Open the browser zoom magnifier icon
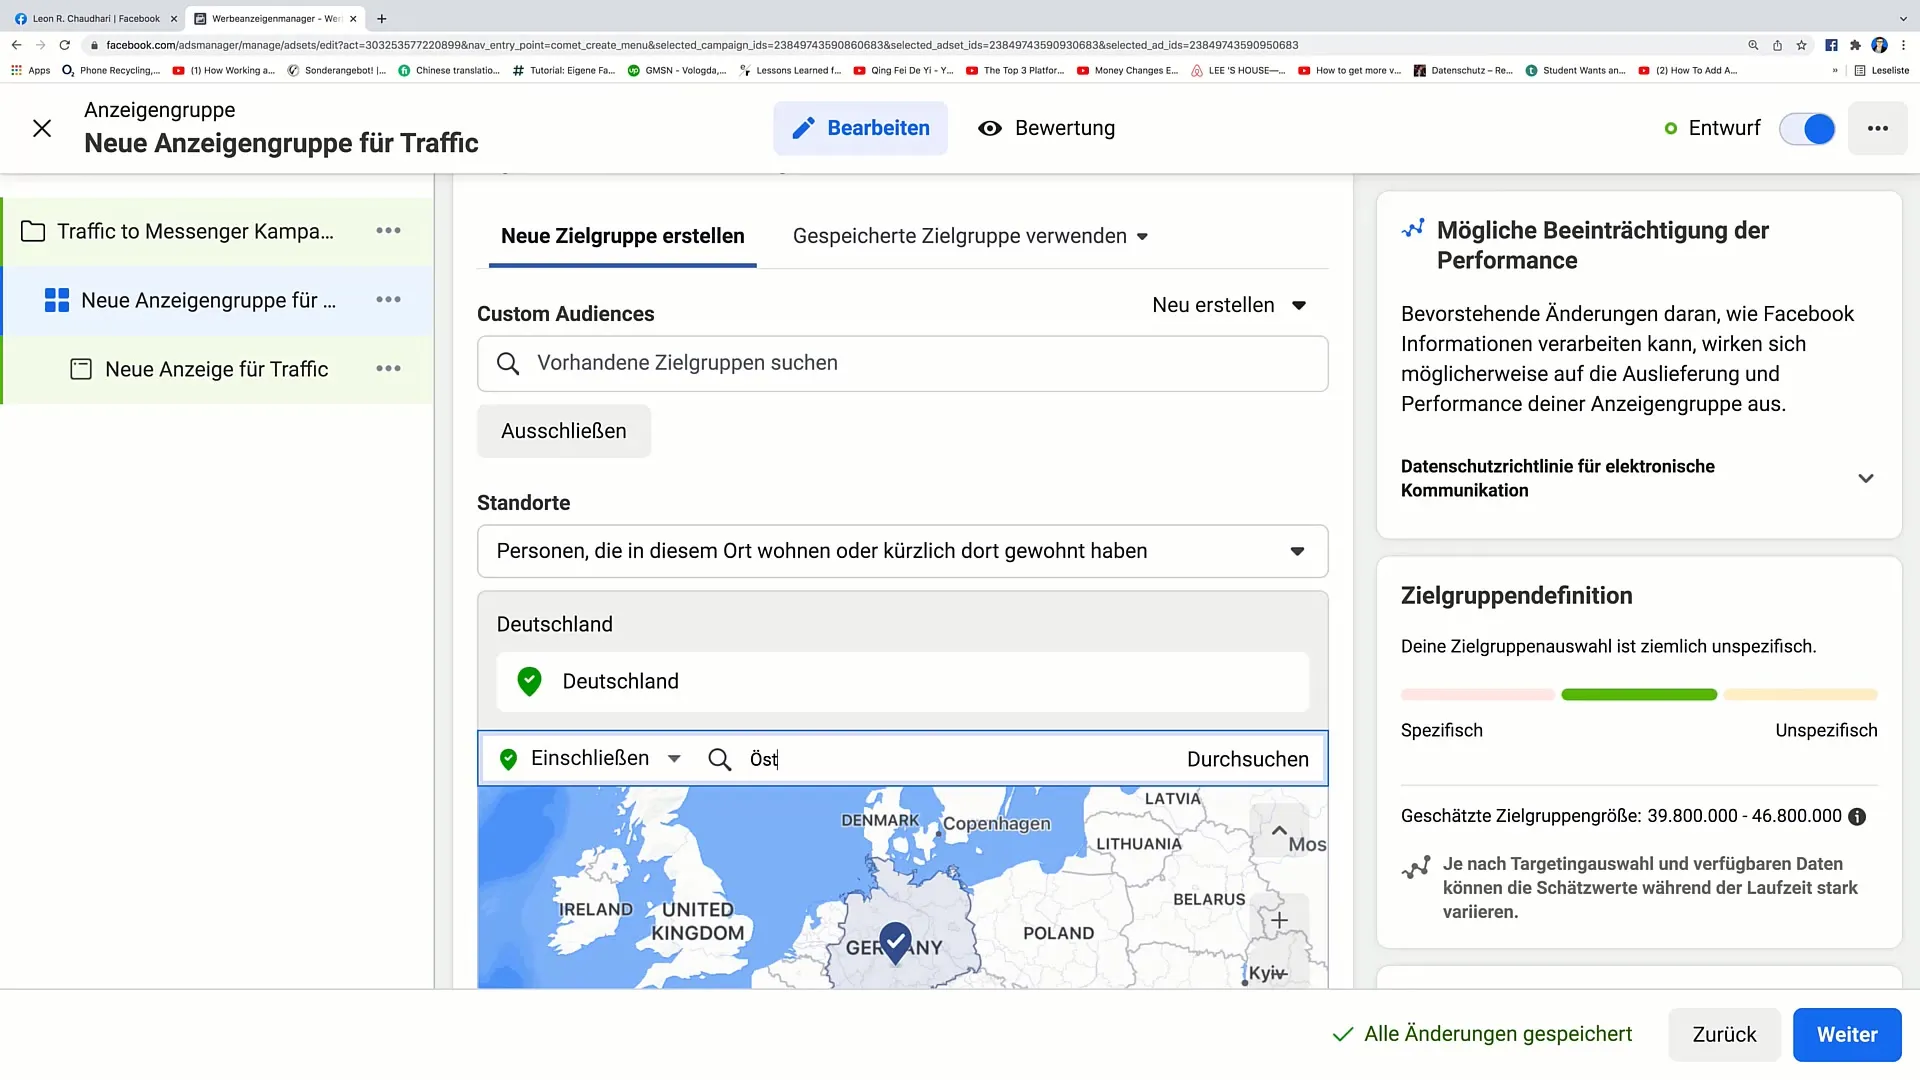1920x1080 pixels. pyautogui.click(x=1753, y=45)
